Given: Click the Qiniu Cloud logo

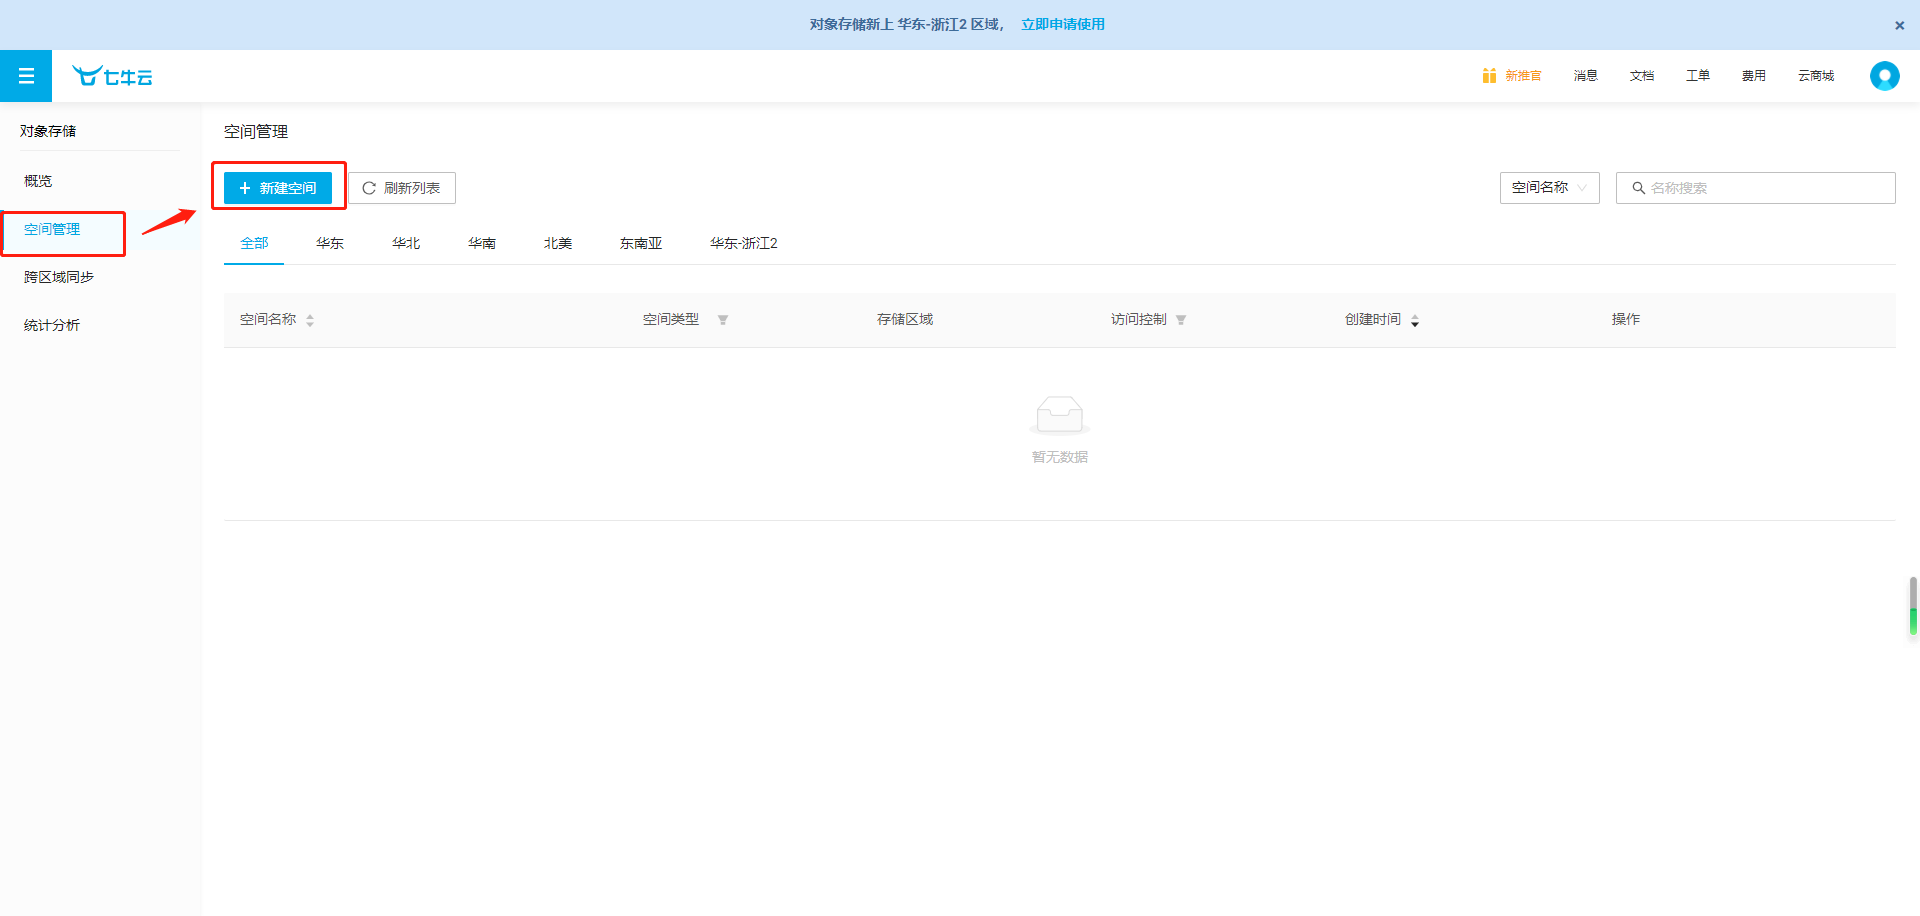Looking at the screenshot, I should pos(112,76).
